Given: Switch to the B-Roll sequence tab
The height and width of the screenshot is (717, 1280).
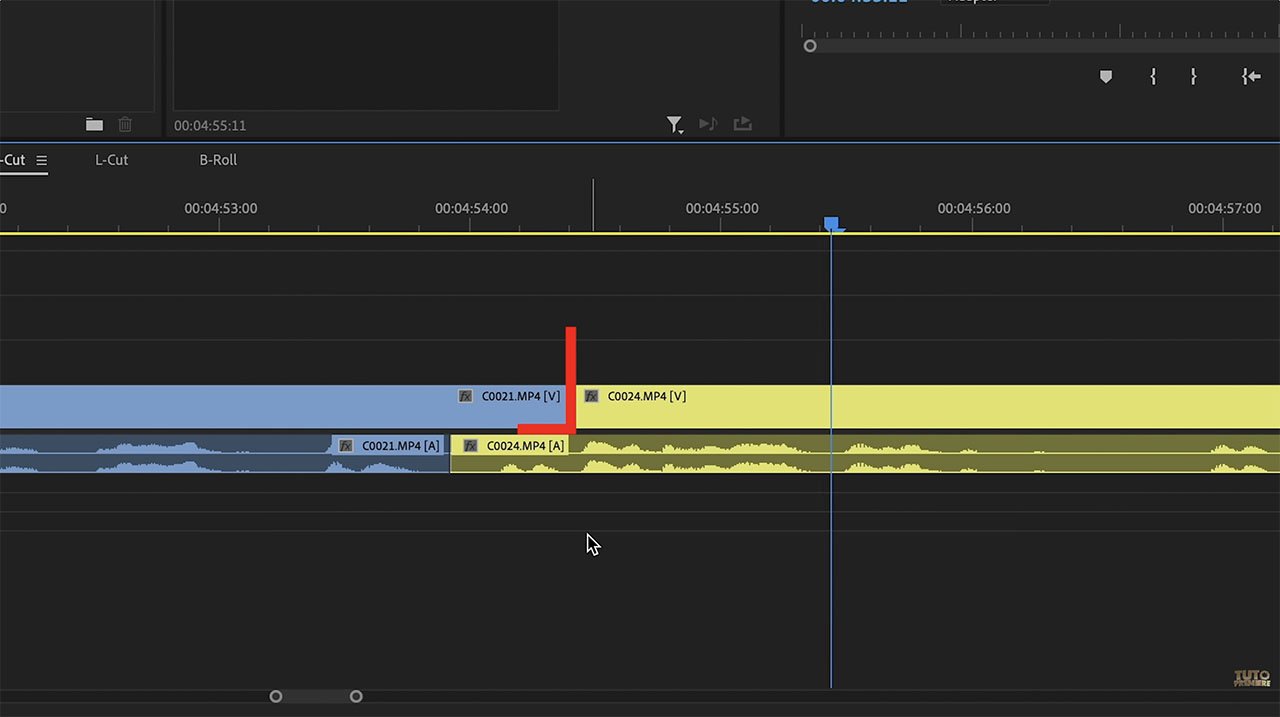Looking at the screenshot, I should (217, 160).
